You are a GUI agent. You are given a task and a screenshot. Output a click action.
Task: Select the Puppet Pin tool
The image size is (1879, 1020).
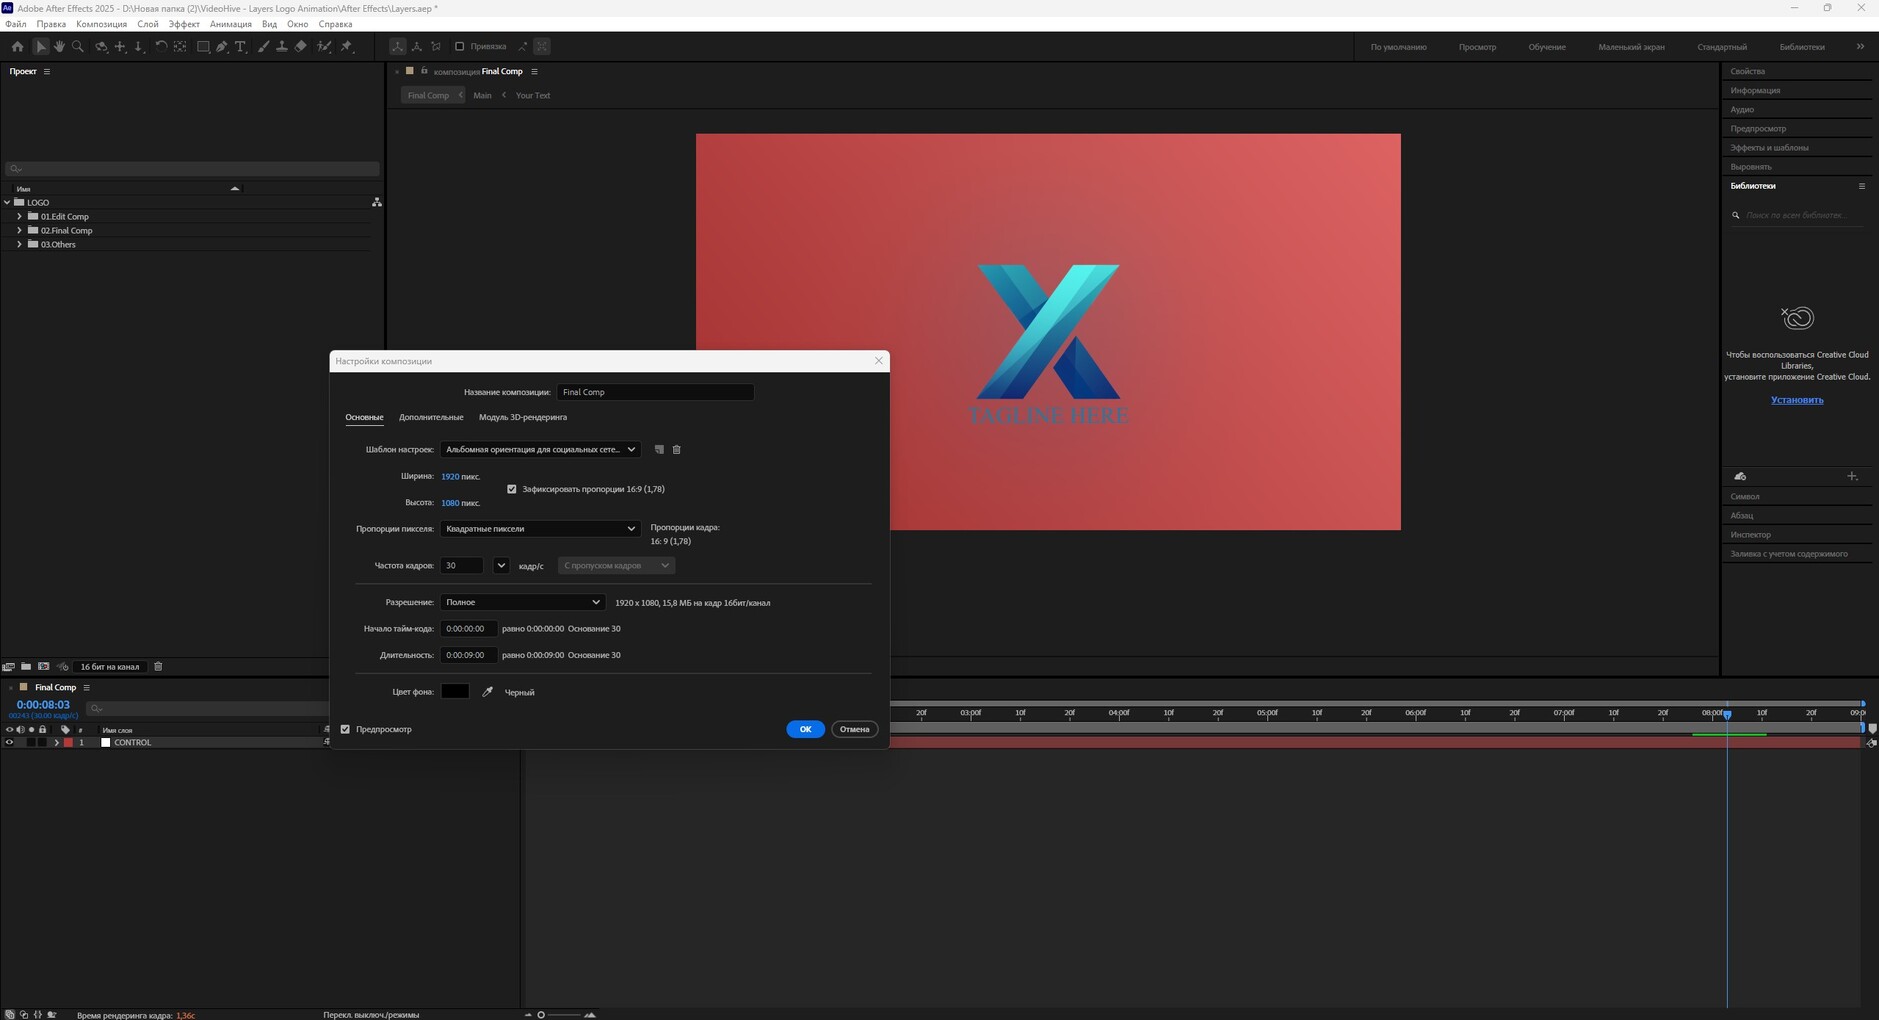click(x=347, y=47)
